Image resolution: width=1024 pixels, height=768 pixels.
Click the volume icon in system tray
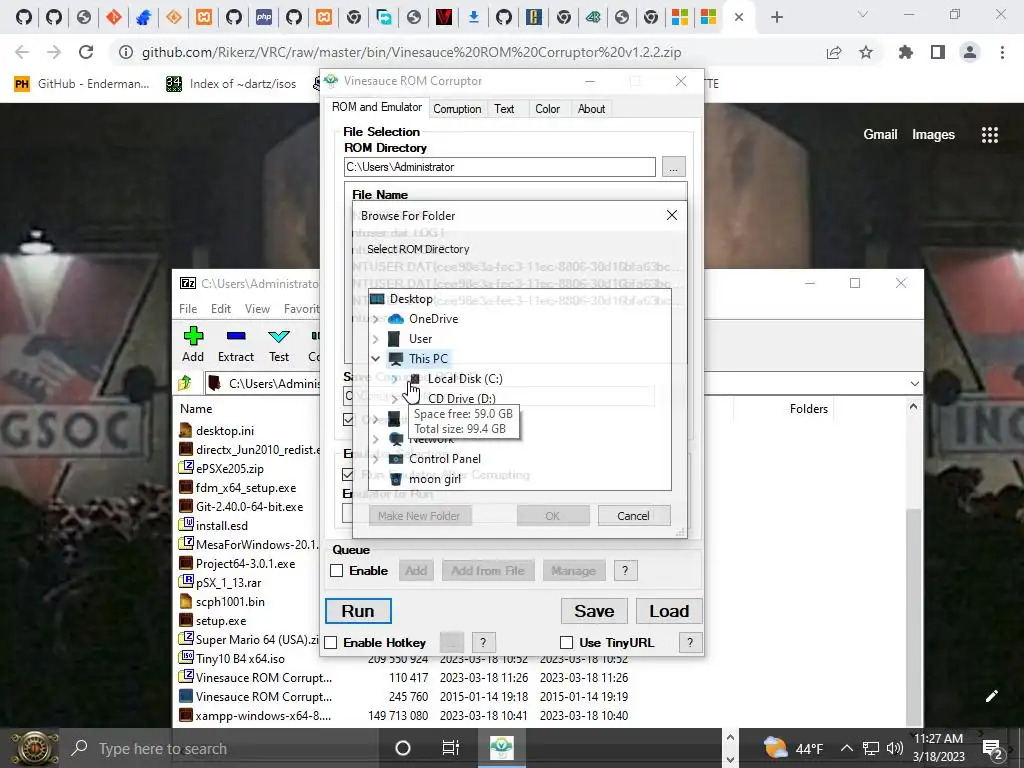point(895,748)
